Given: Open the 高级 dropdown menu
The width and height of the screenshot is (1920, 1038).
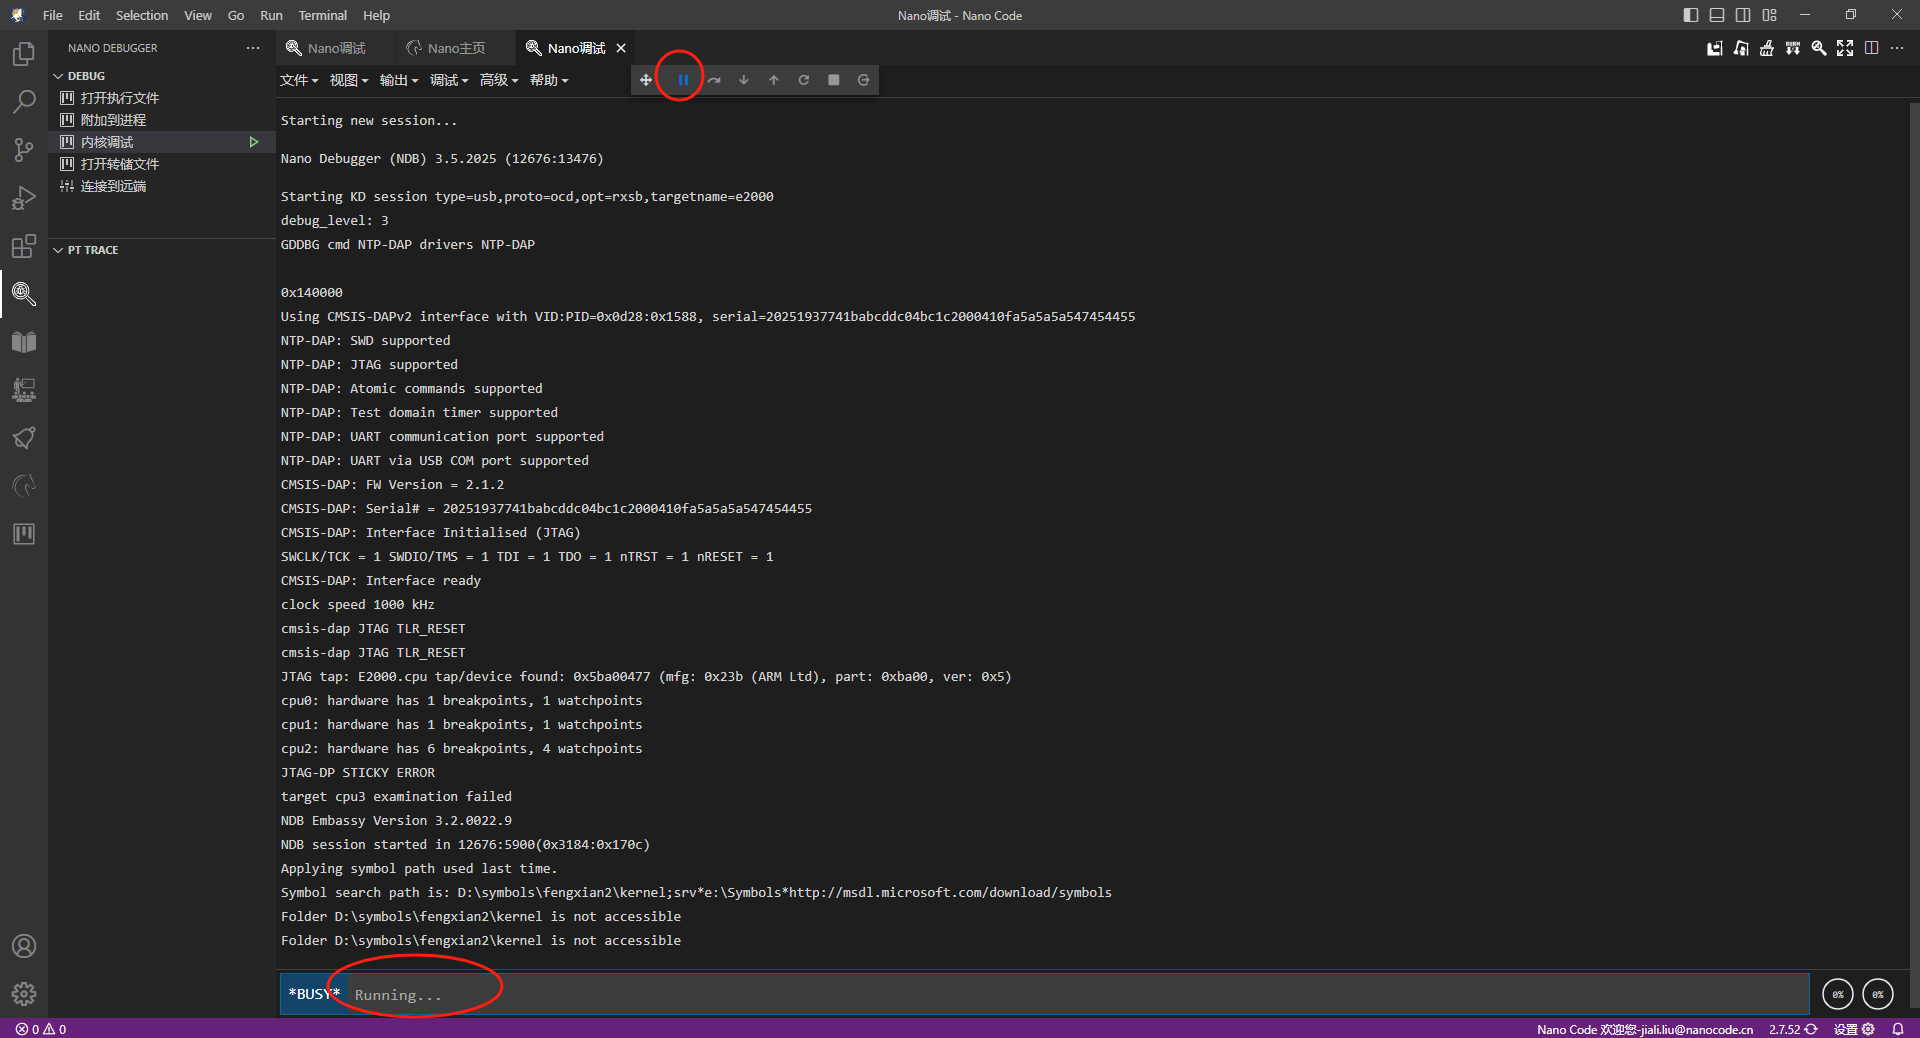Looking at the screenshot, I should click(499, 80).
